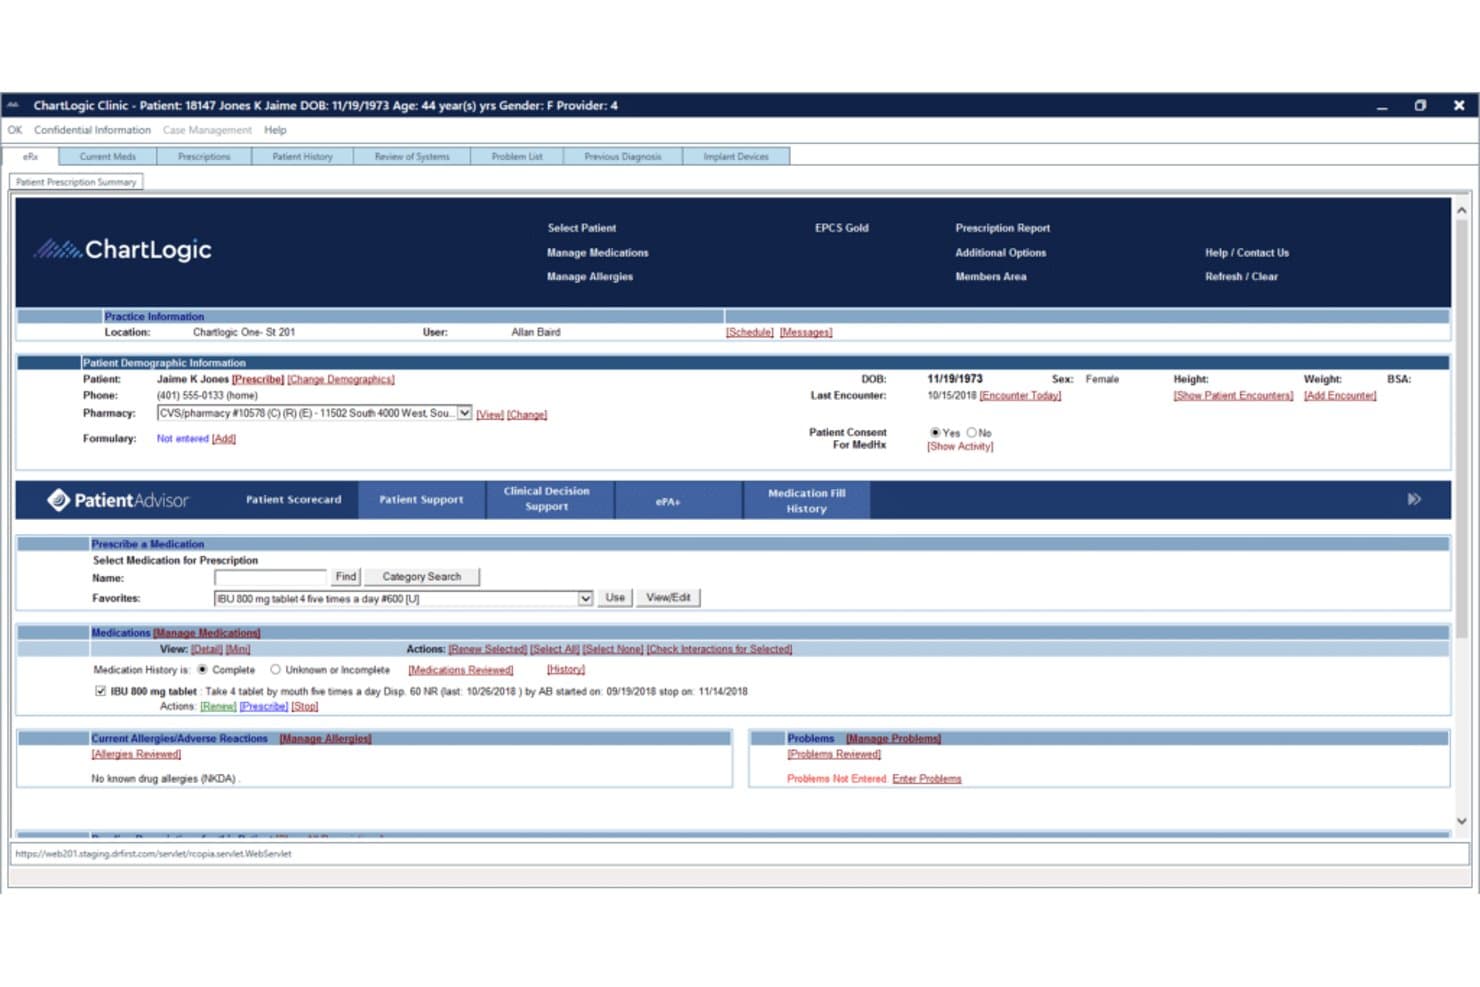
Task: Switch to the Prescriptions tab
Action: coord(204,157)
